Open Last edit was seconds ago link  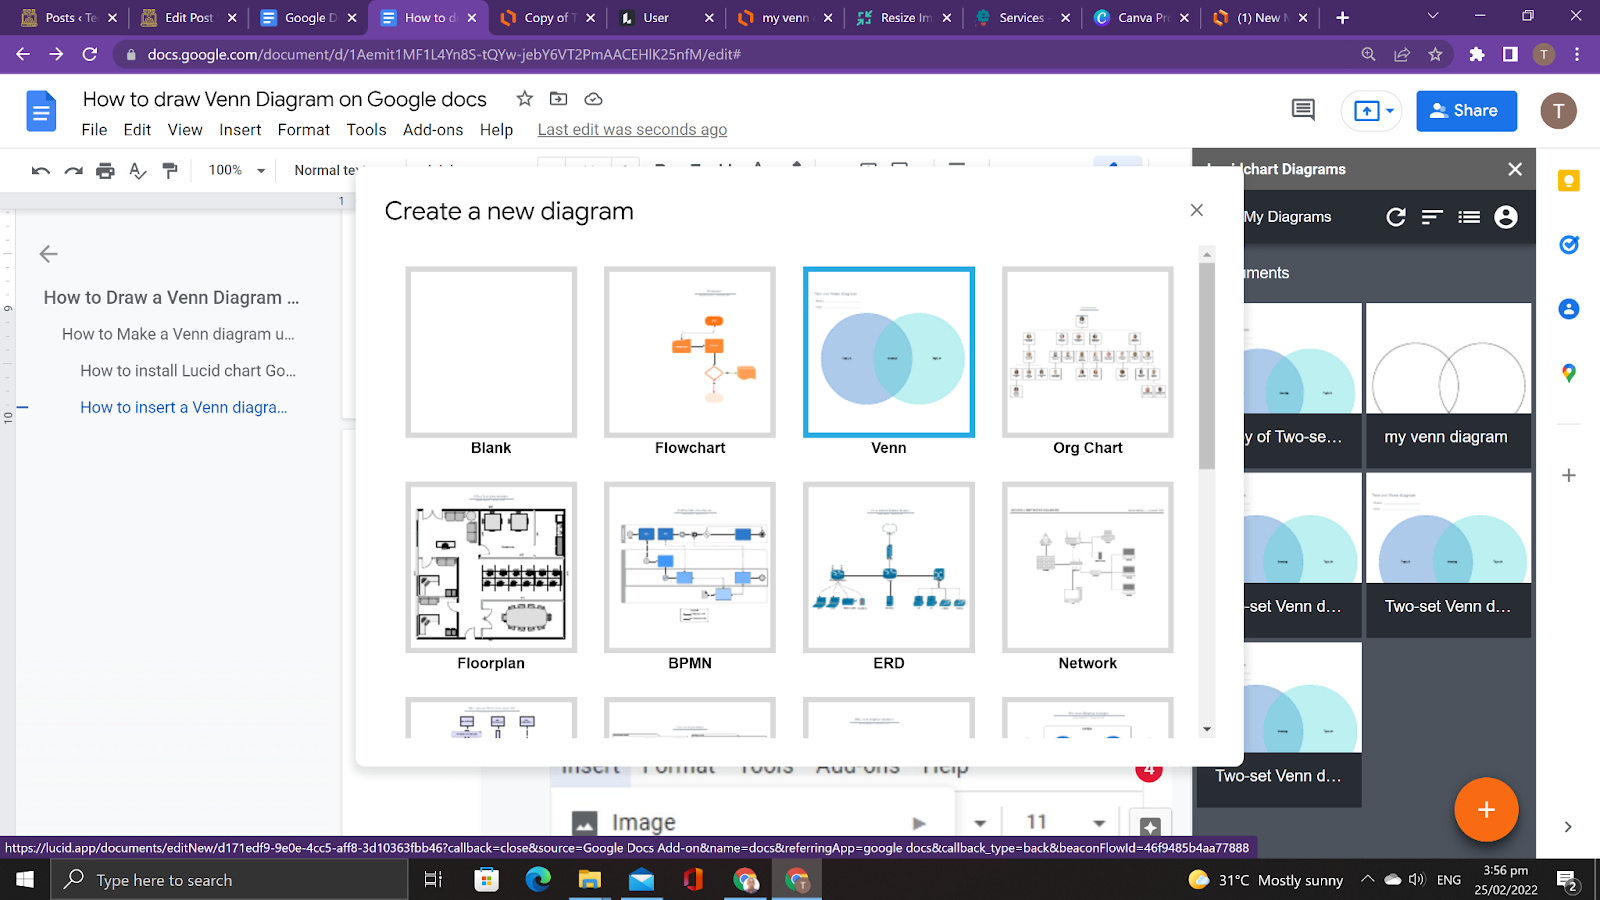tap(632, 130)
